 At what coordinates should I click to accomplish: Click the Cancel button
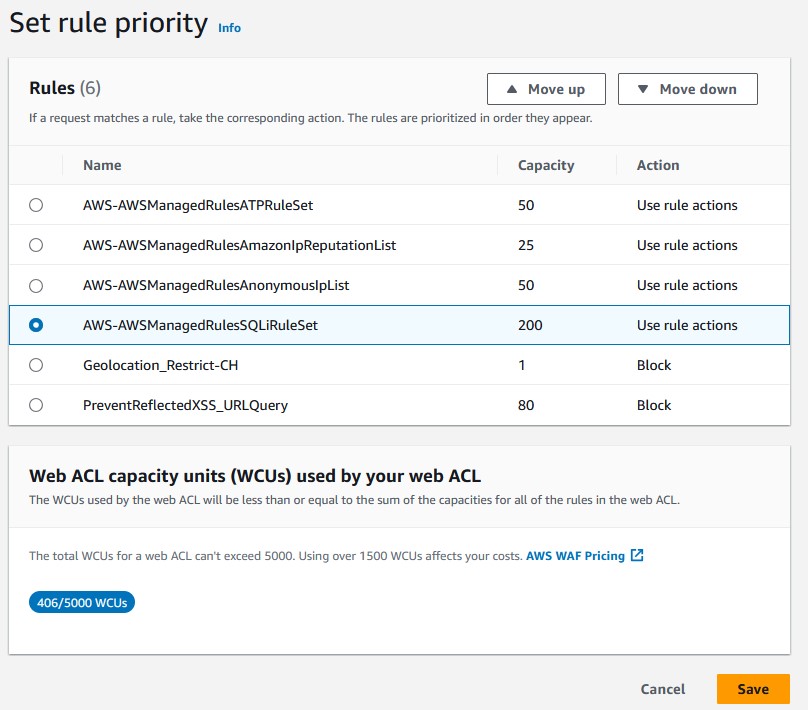pyautogui.click(x=663, y=689)
